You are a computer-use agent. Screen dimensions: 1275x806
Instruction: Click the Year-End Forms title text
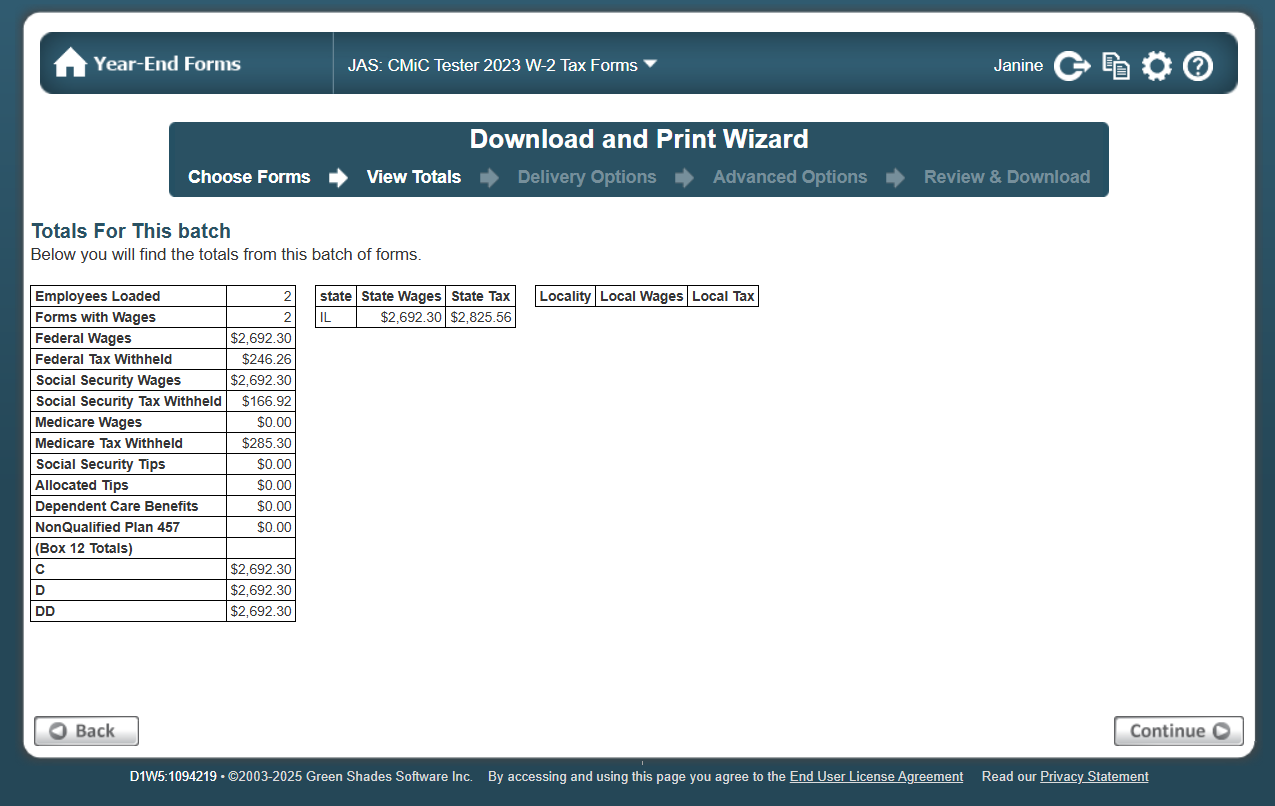tap(167, 64)
